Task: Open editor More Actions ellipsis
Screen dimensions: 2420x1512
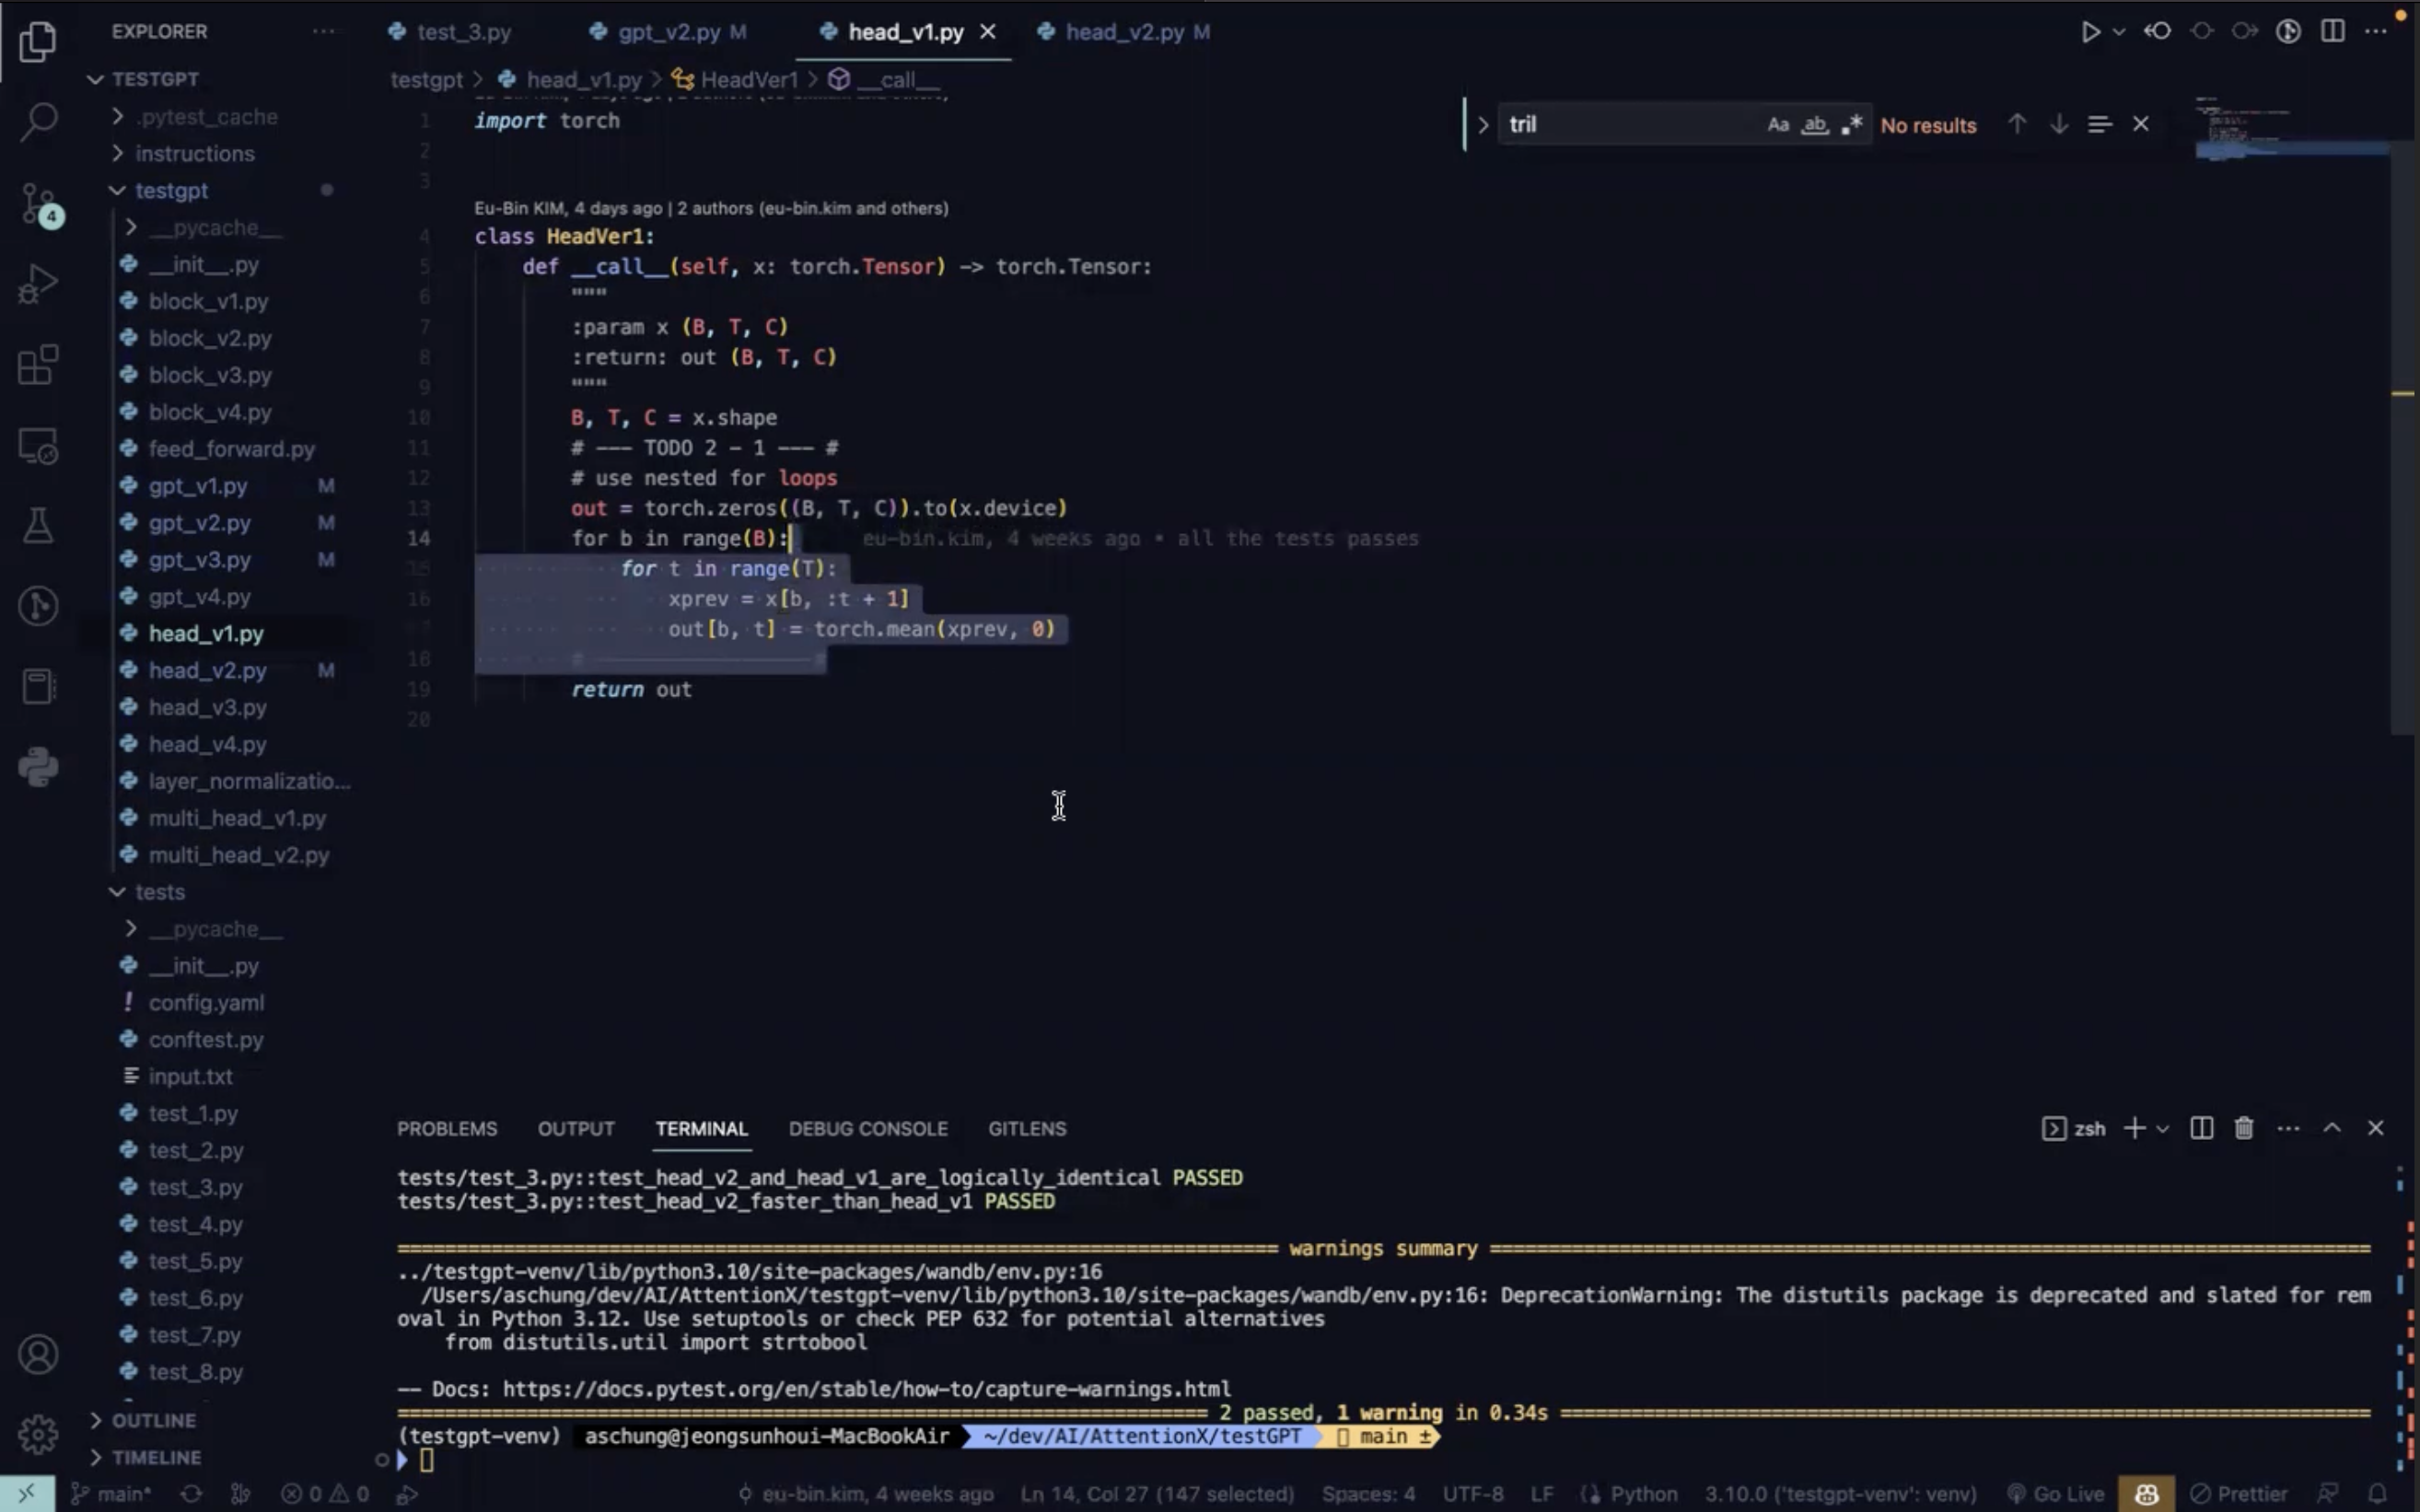Action: tap(2376, 32)
